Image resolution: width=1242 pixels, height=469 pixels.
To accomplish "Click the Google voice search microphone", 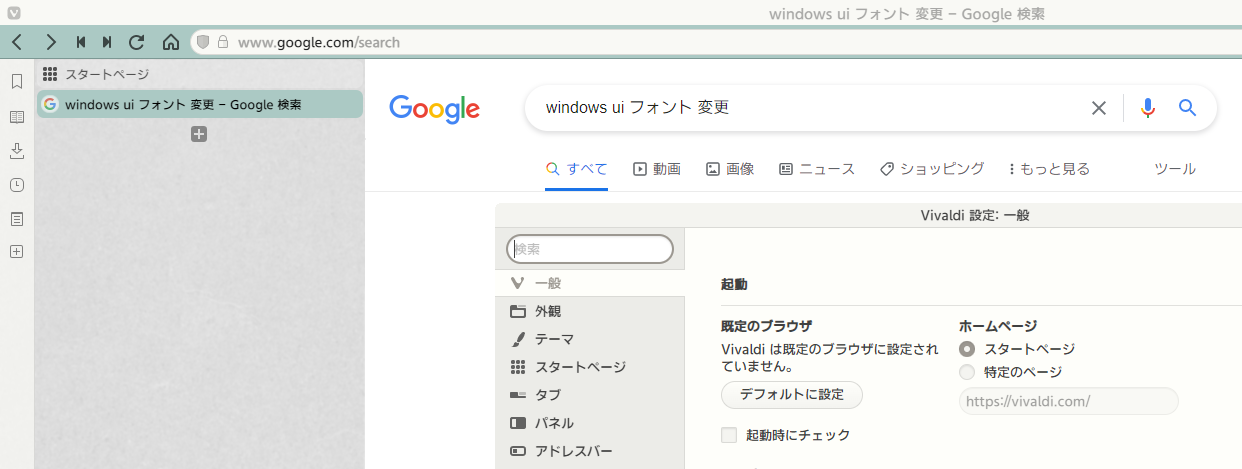I will (1147, 108).
